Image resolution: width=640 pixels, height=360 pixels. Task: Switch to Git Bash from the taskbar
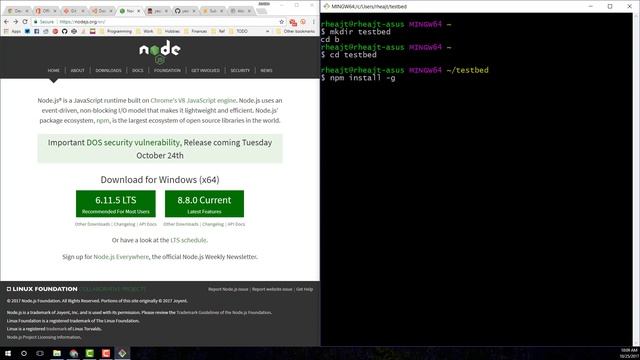point(122,353)
